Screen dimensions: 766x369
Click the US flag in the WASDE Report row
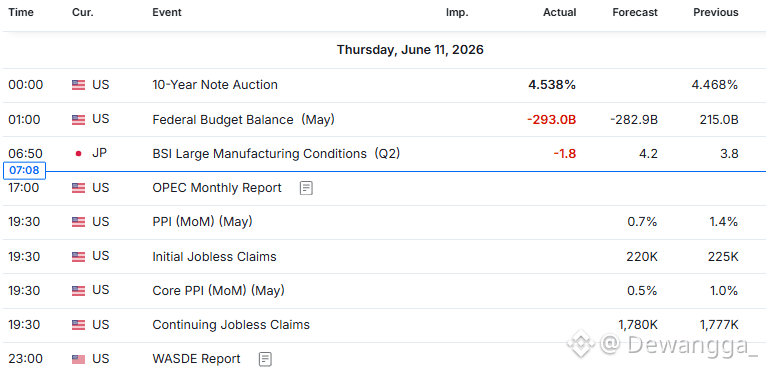(x=78, y=359)
